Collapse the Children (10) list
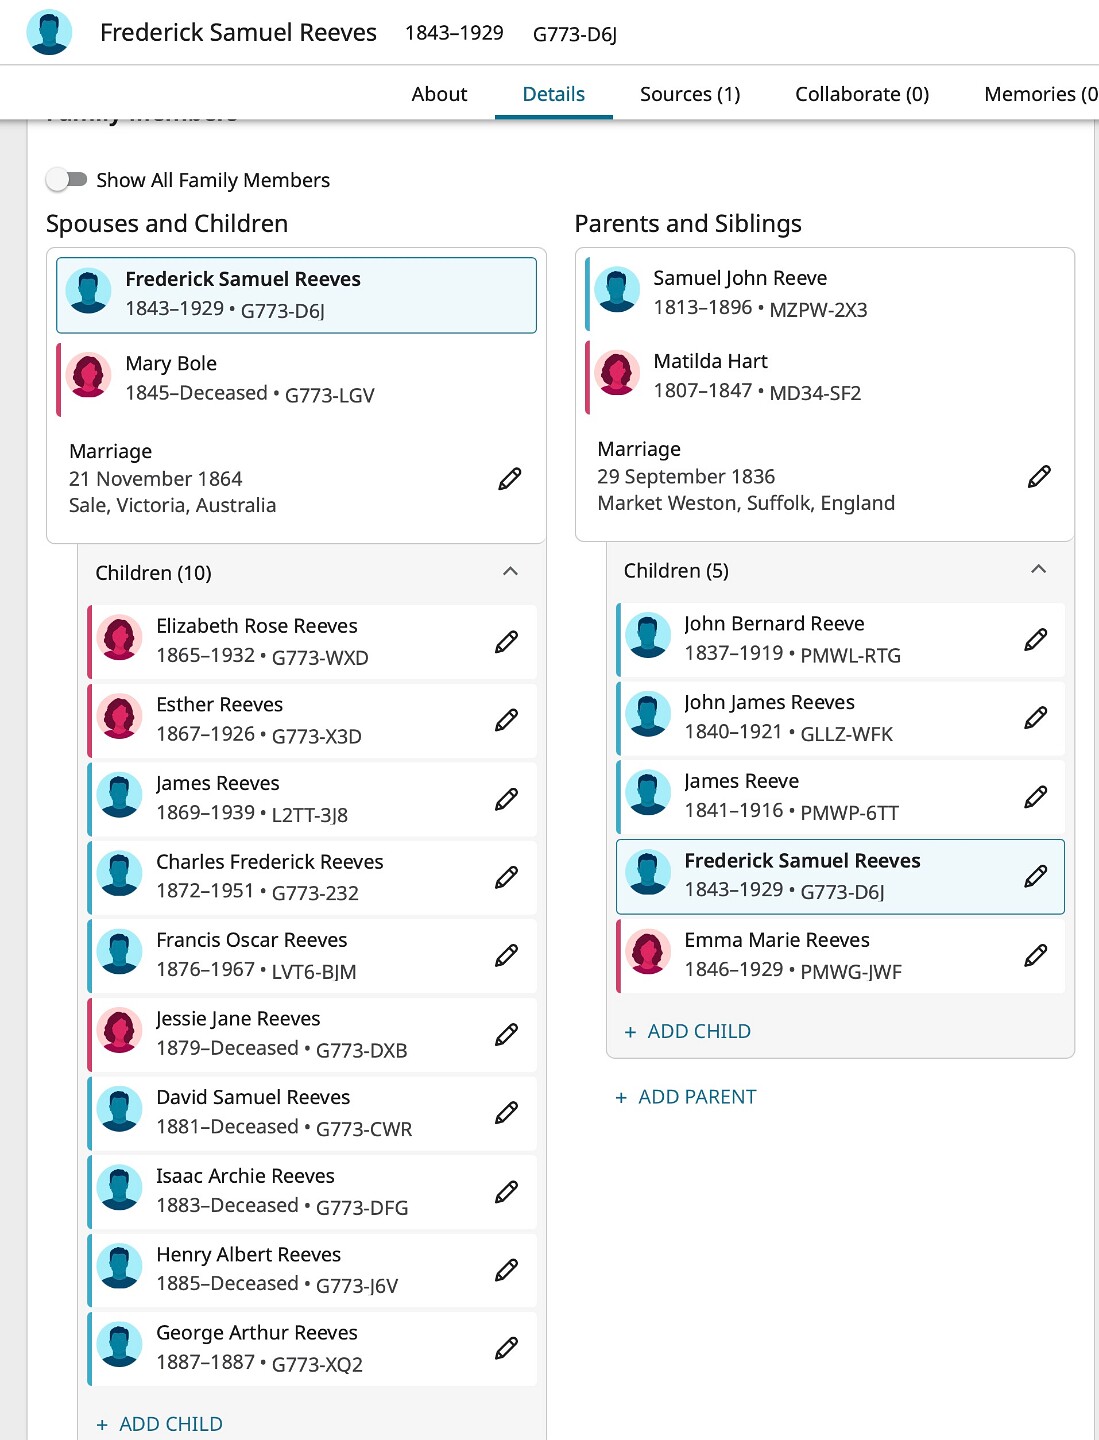The image size is (1099, 1440). [x=510, y=572]
